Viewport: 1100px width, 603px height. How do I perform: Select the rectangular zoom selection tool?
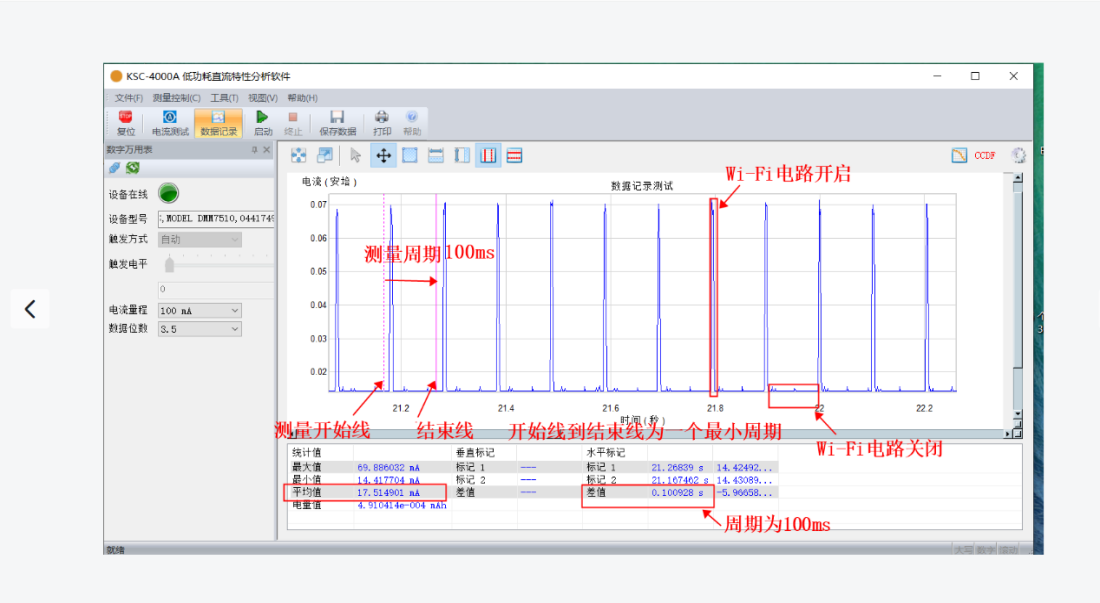(411, 155)
